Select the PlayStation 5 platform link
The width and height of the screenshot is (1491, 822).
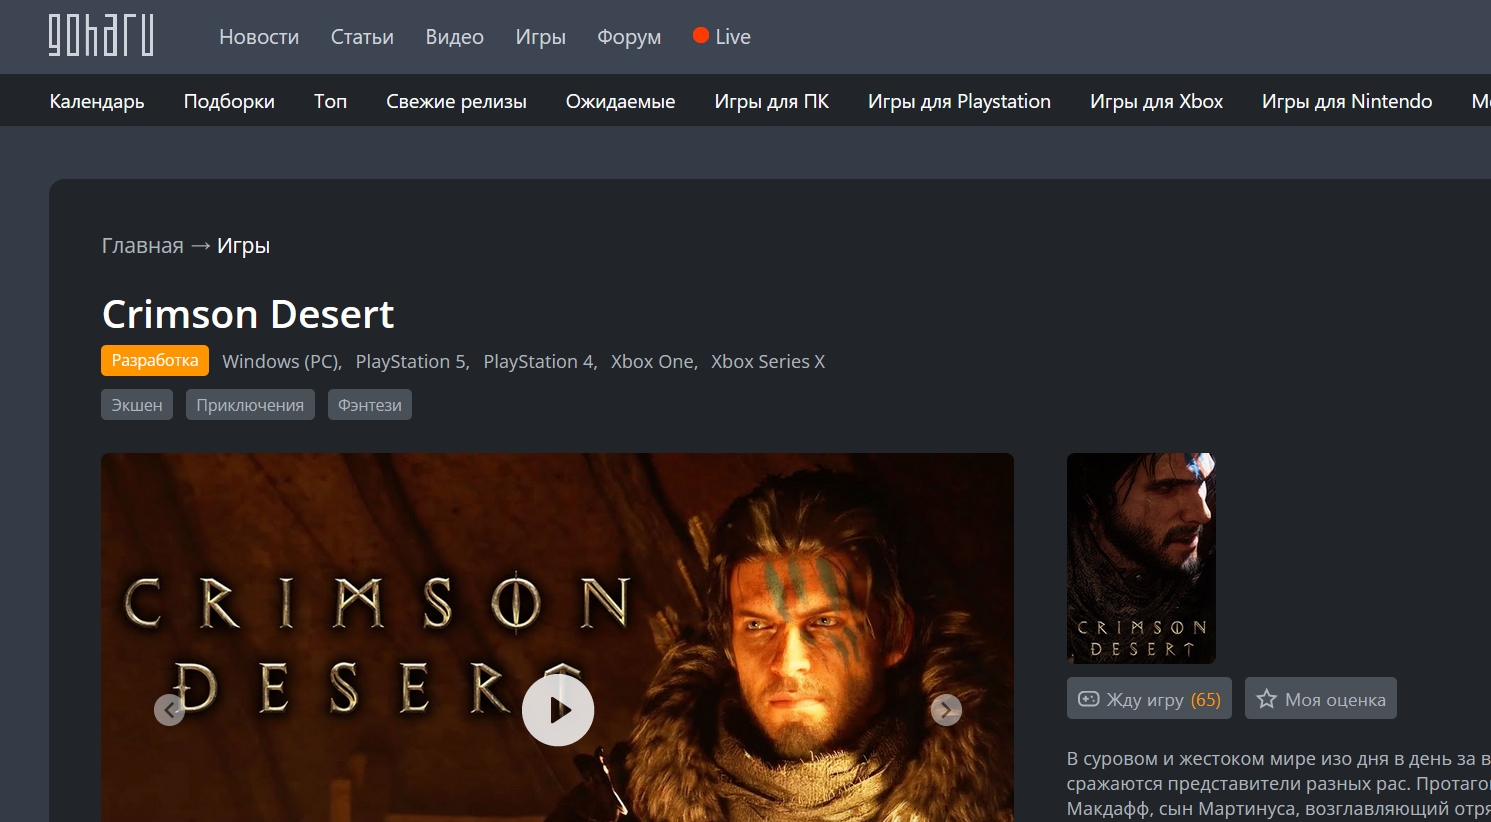411,362
